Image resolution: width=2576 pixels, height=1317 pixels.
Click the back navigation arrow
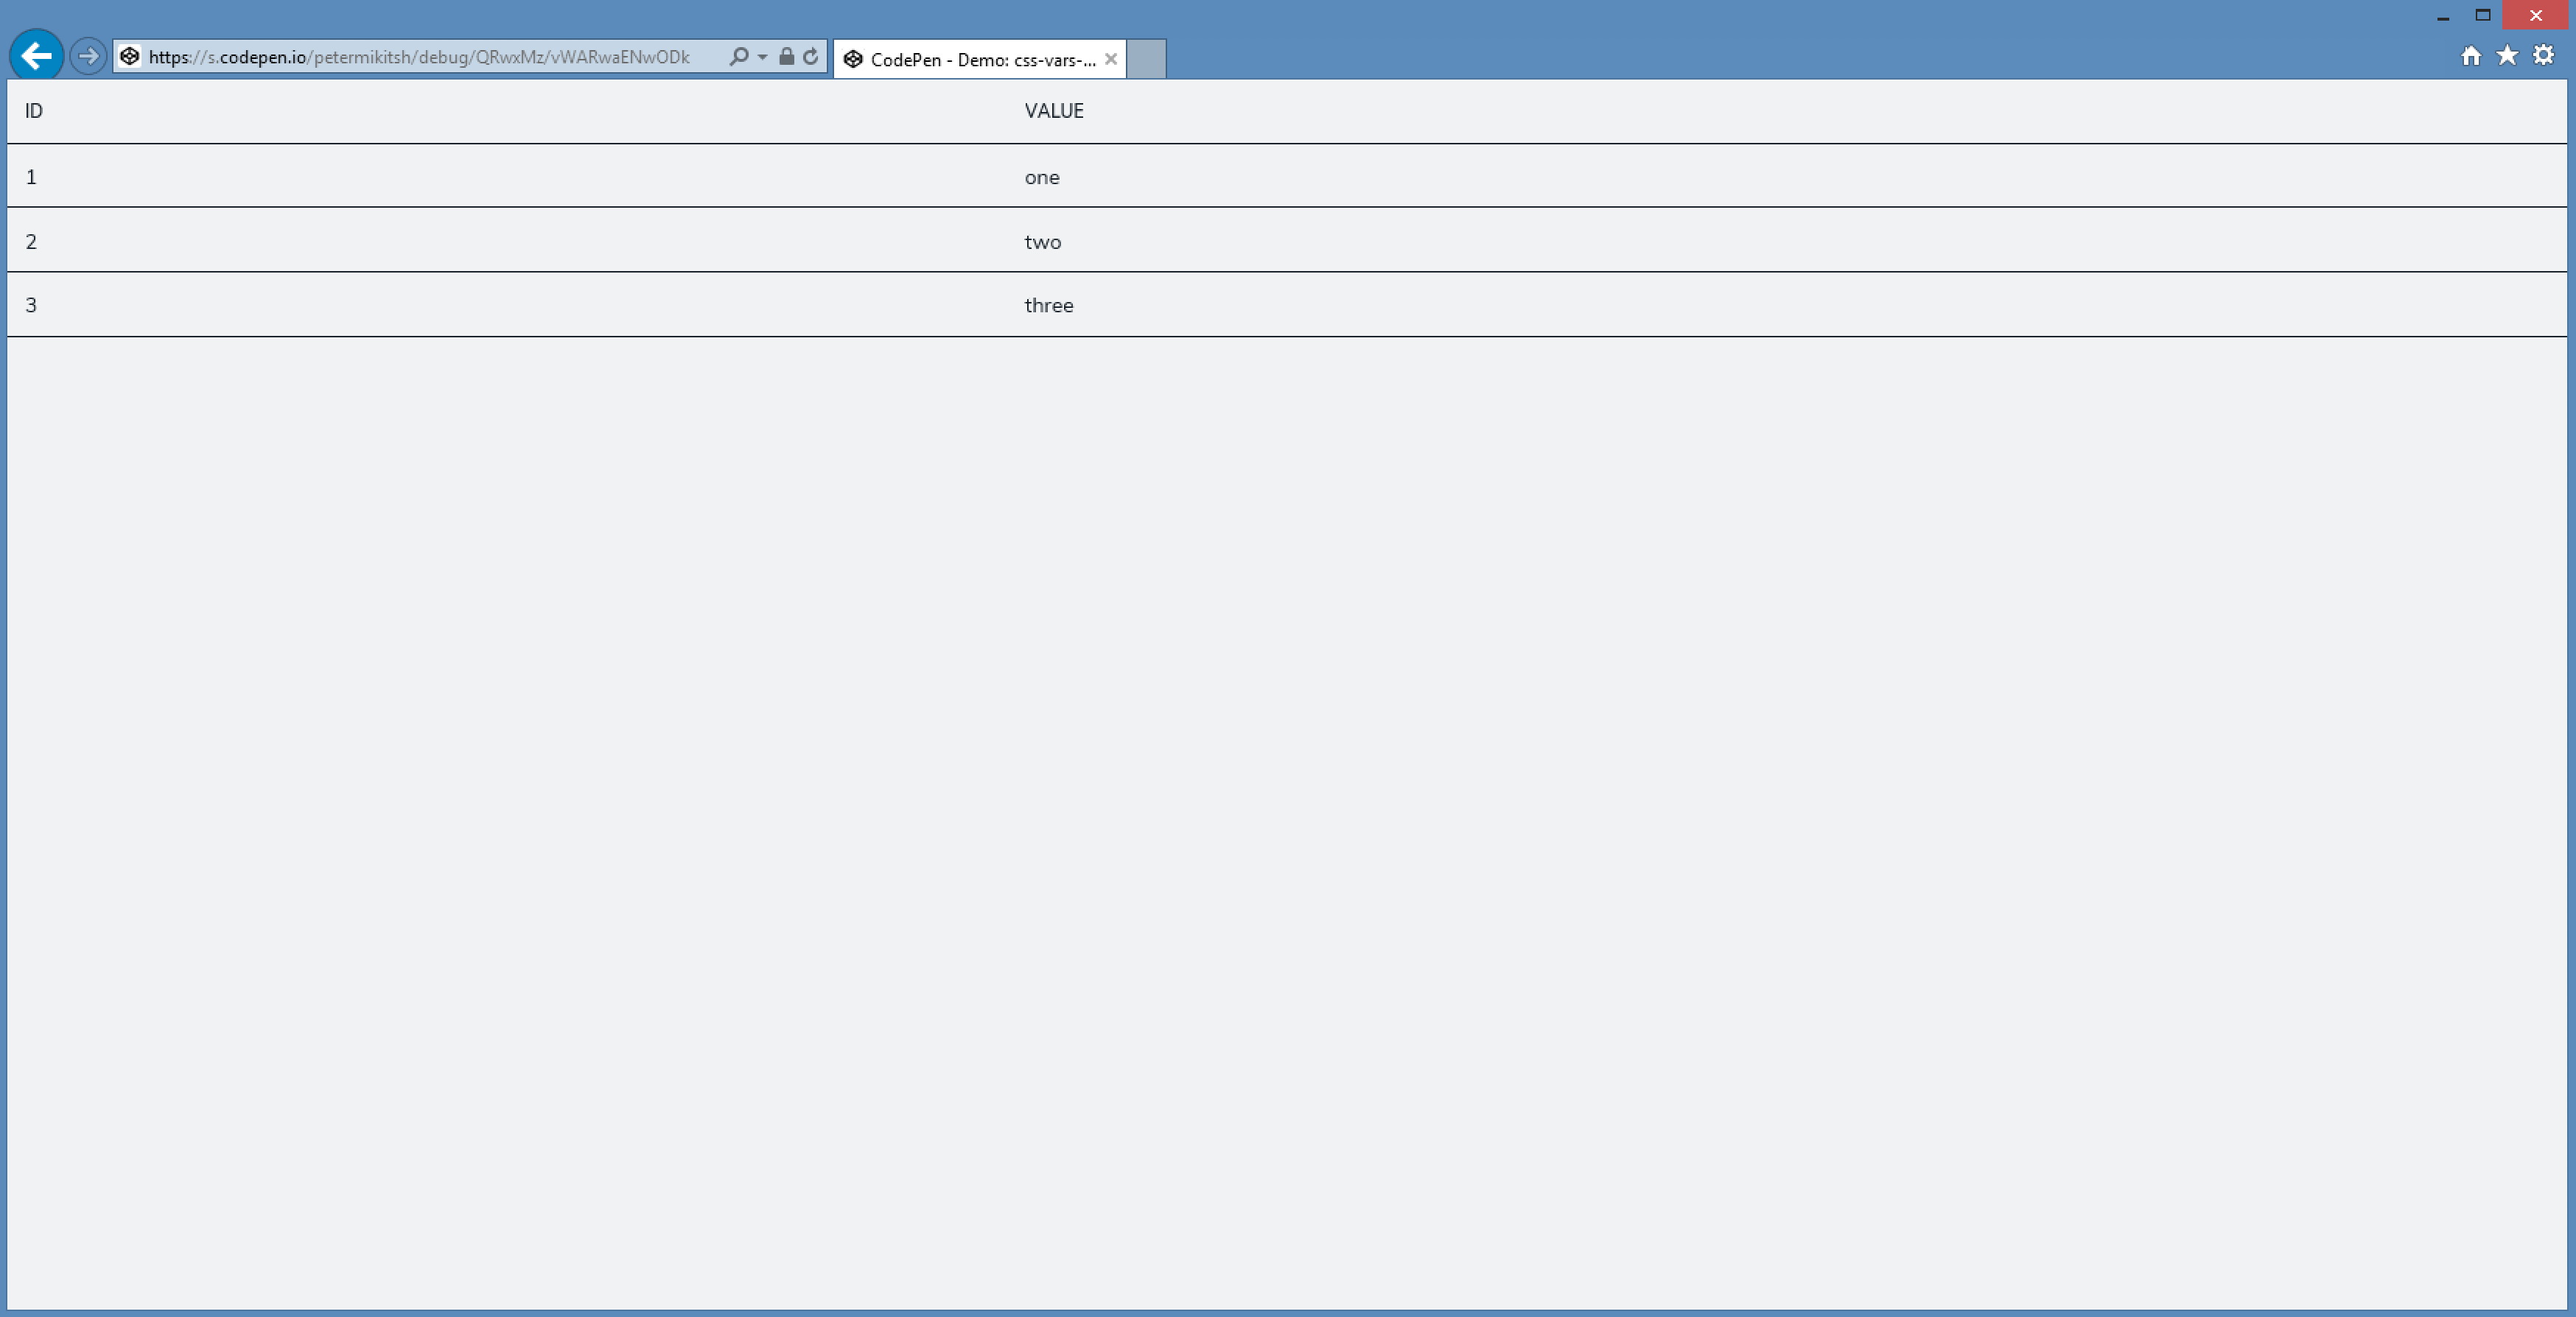click(36, 56)
